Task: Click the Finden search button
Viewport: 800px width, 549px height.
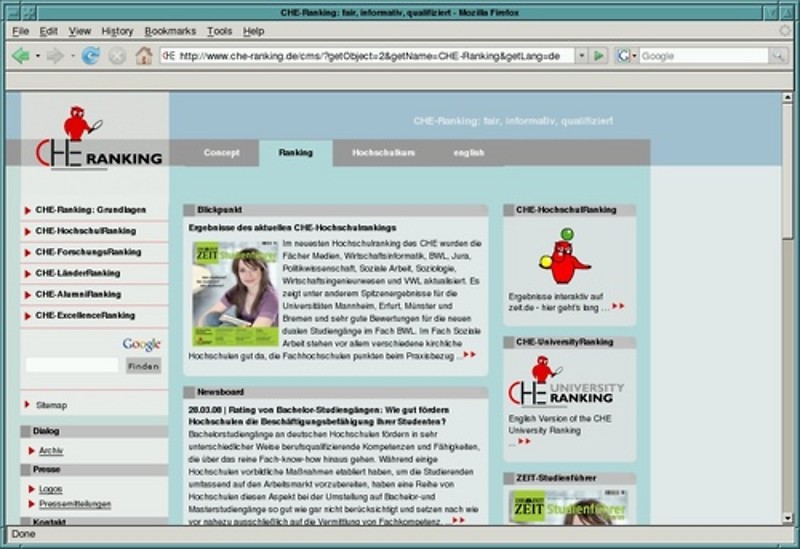Action: point(143,366)
